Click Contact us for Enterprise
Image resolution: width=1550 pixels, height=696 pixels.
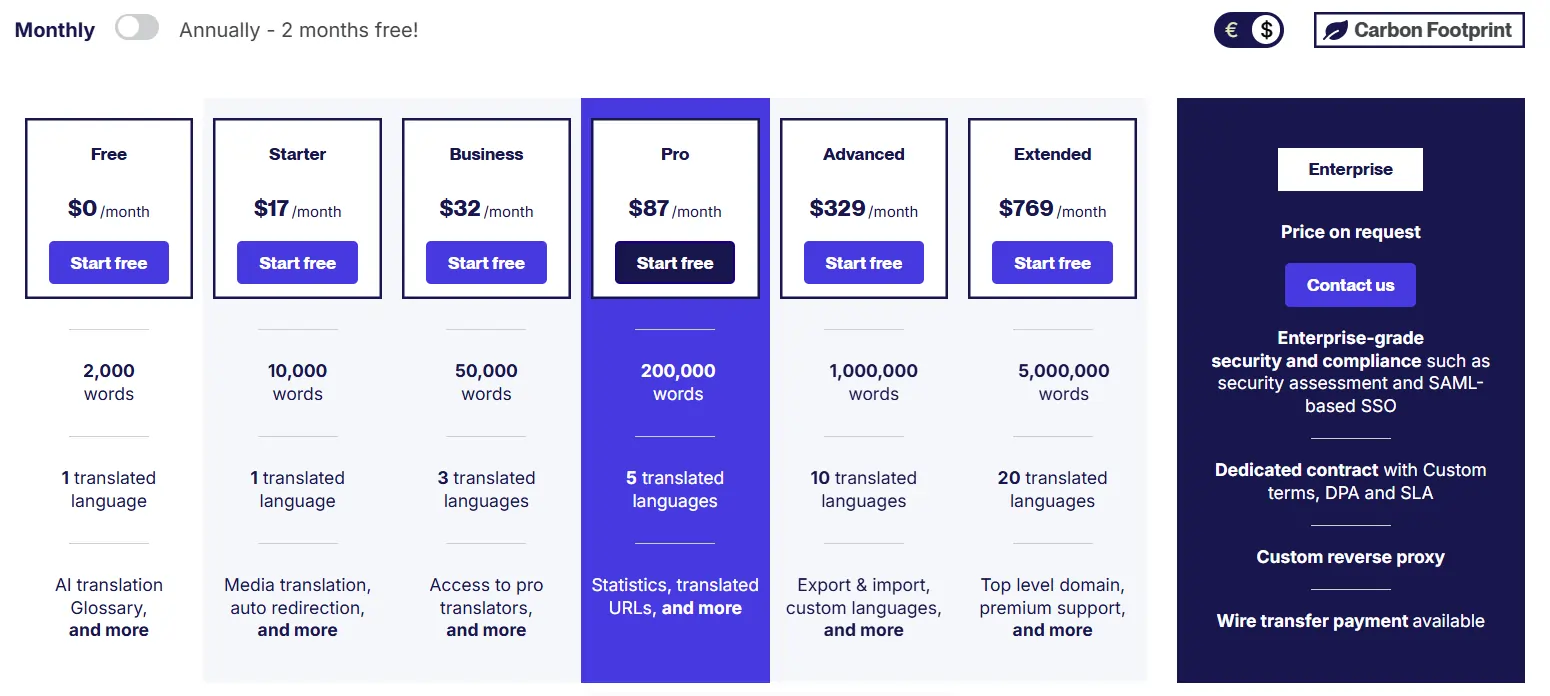pos(1350,285)
